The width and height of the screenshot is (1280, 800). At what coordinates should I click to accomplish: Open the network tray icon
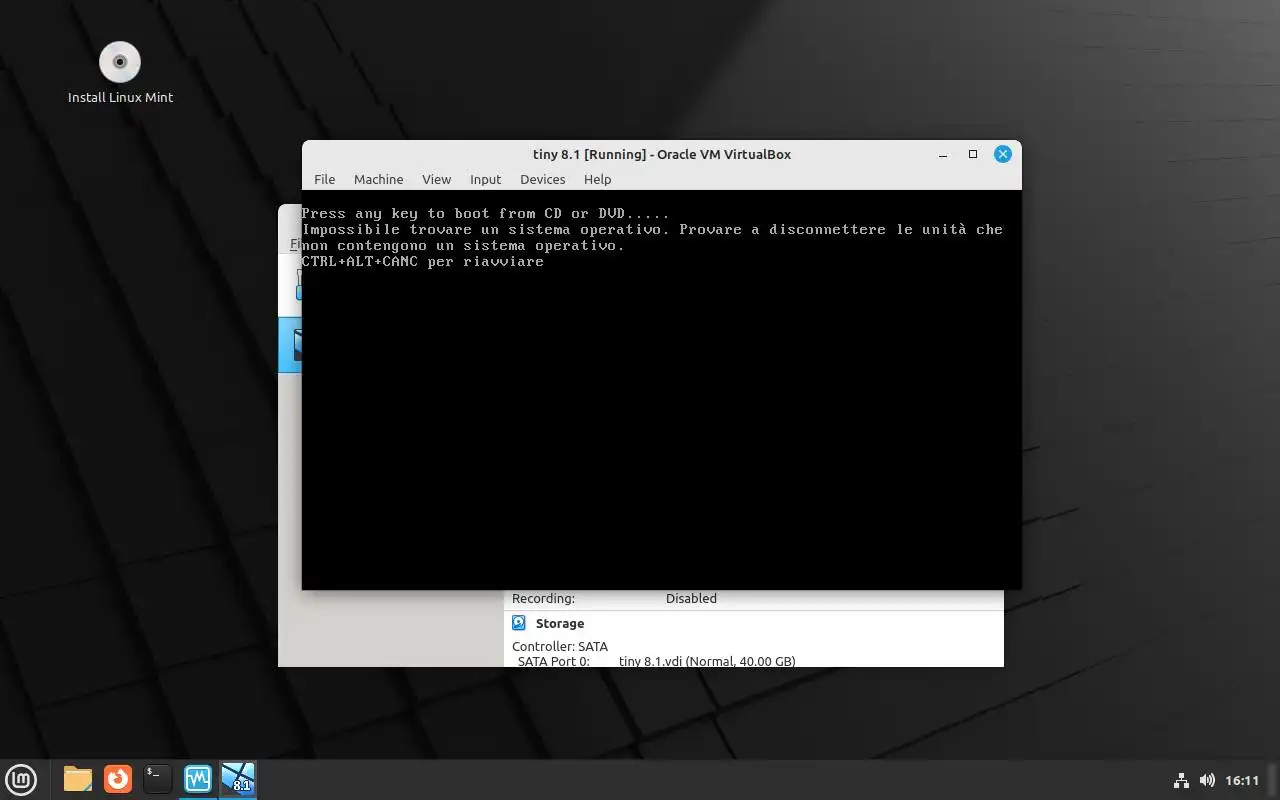point(1181,780)
